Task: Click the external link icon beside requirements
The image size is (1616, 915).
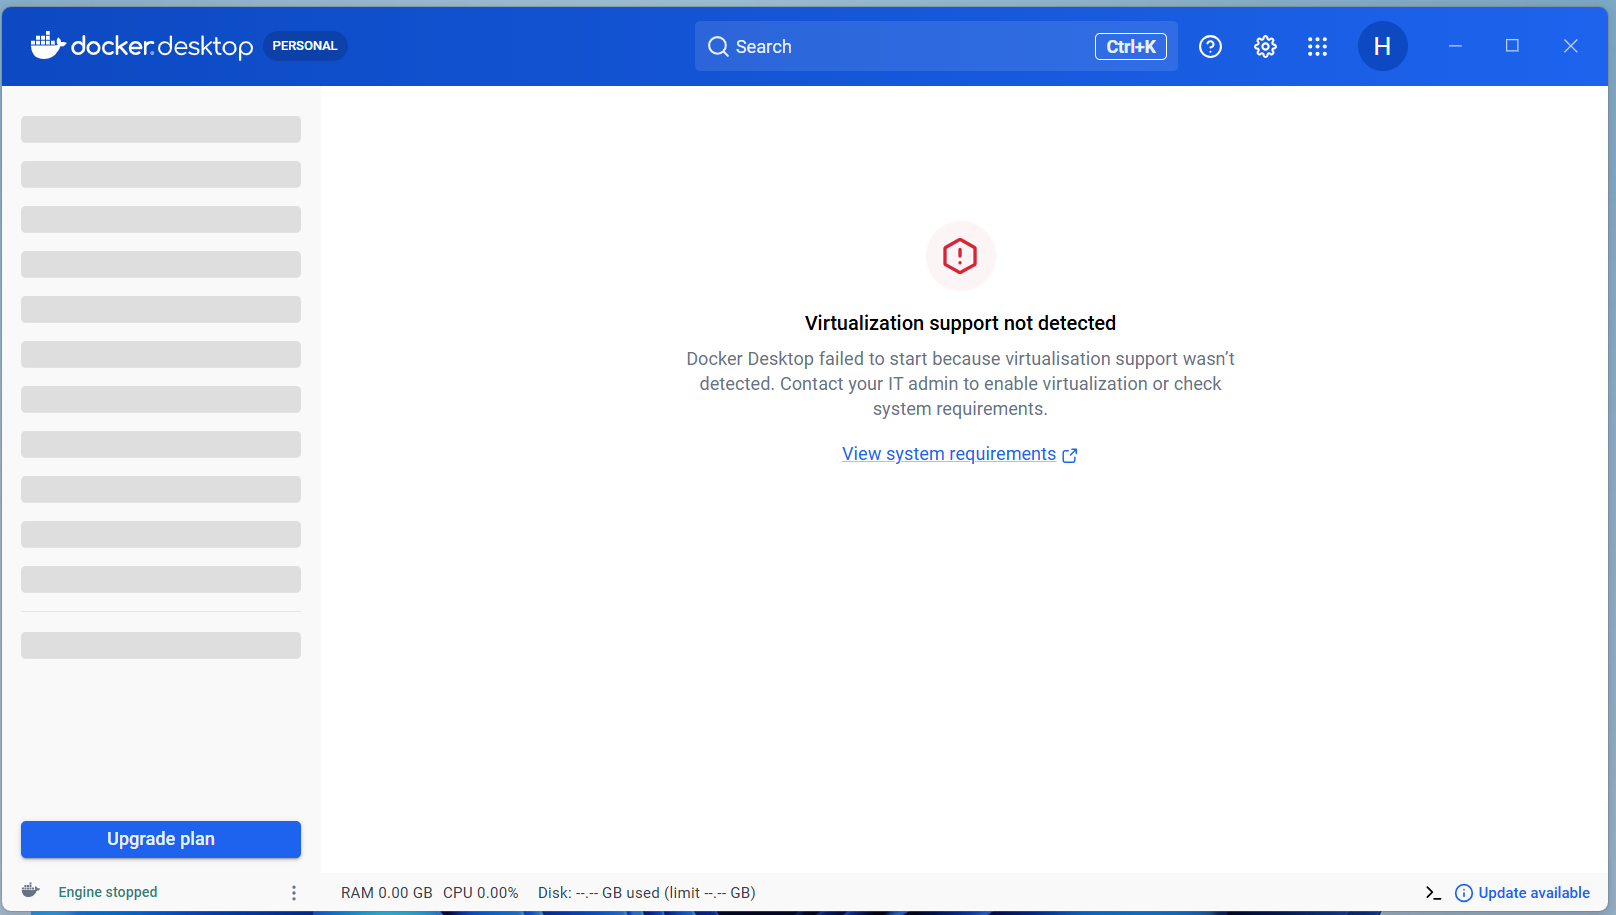Action: tap(1070, 455)
